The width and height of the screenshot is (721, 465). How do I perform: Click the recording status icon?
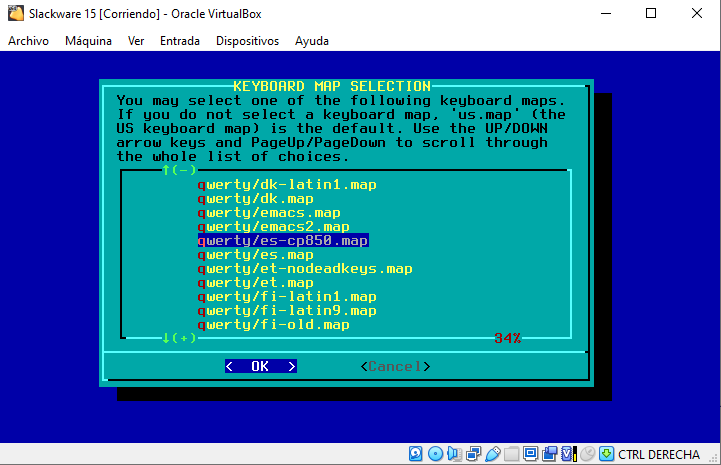pyautogui.click(x=549, y=454)
